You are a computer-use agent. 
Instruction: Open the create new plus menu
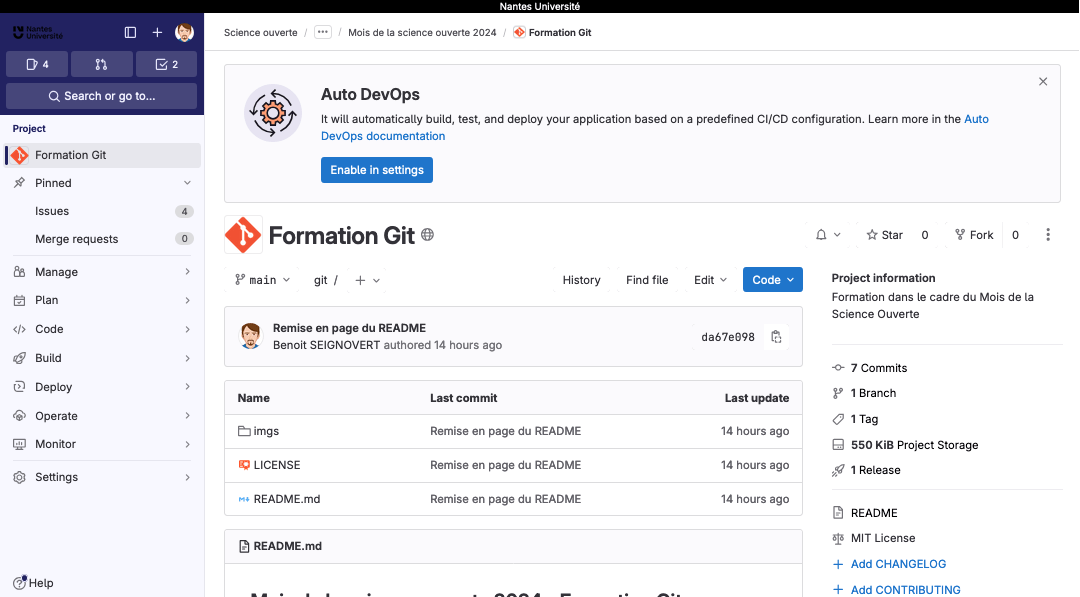pyautogui.click(x=157, y=32)
